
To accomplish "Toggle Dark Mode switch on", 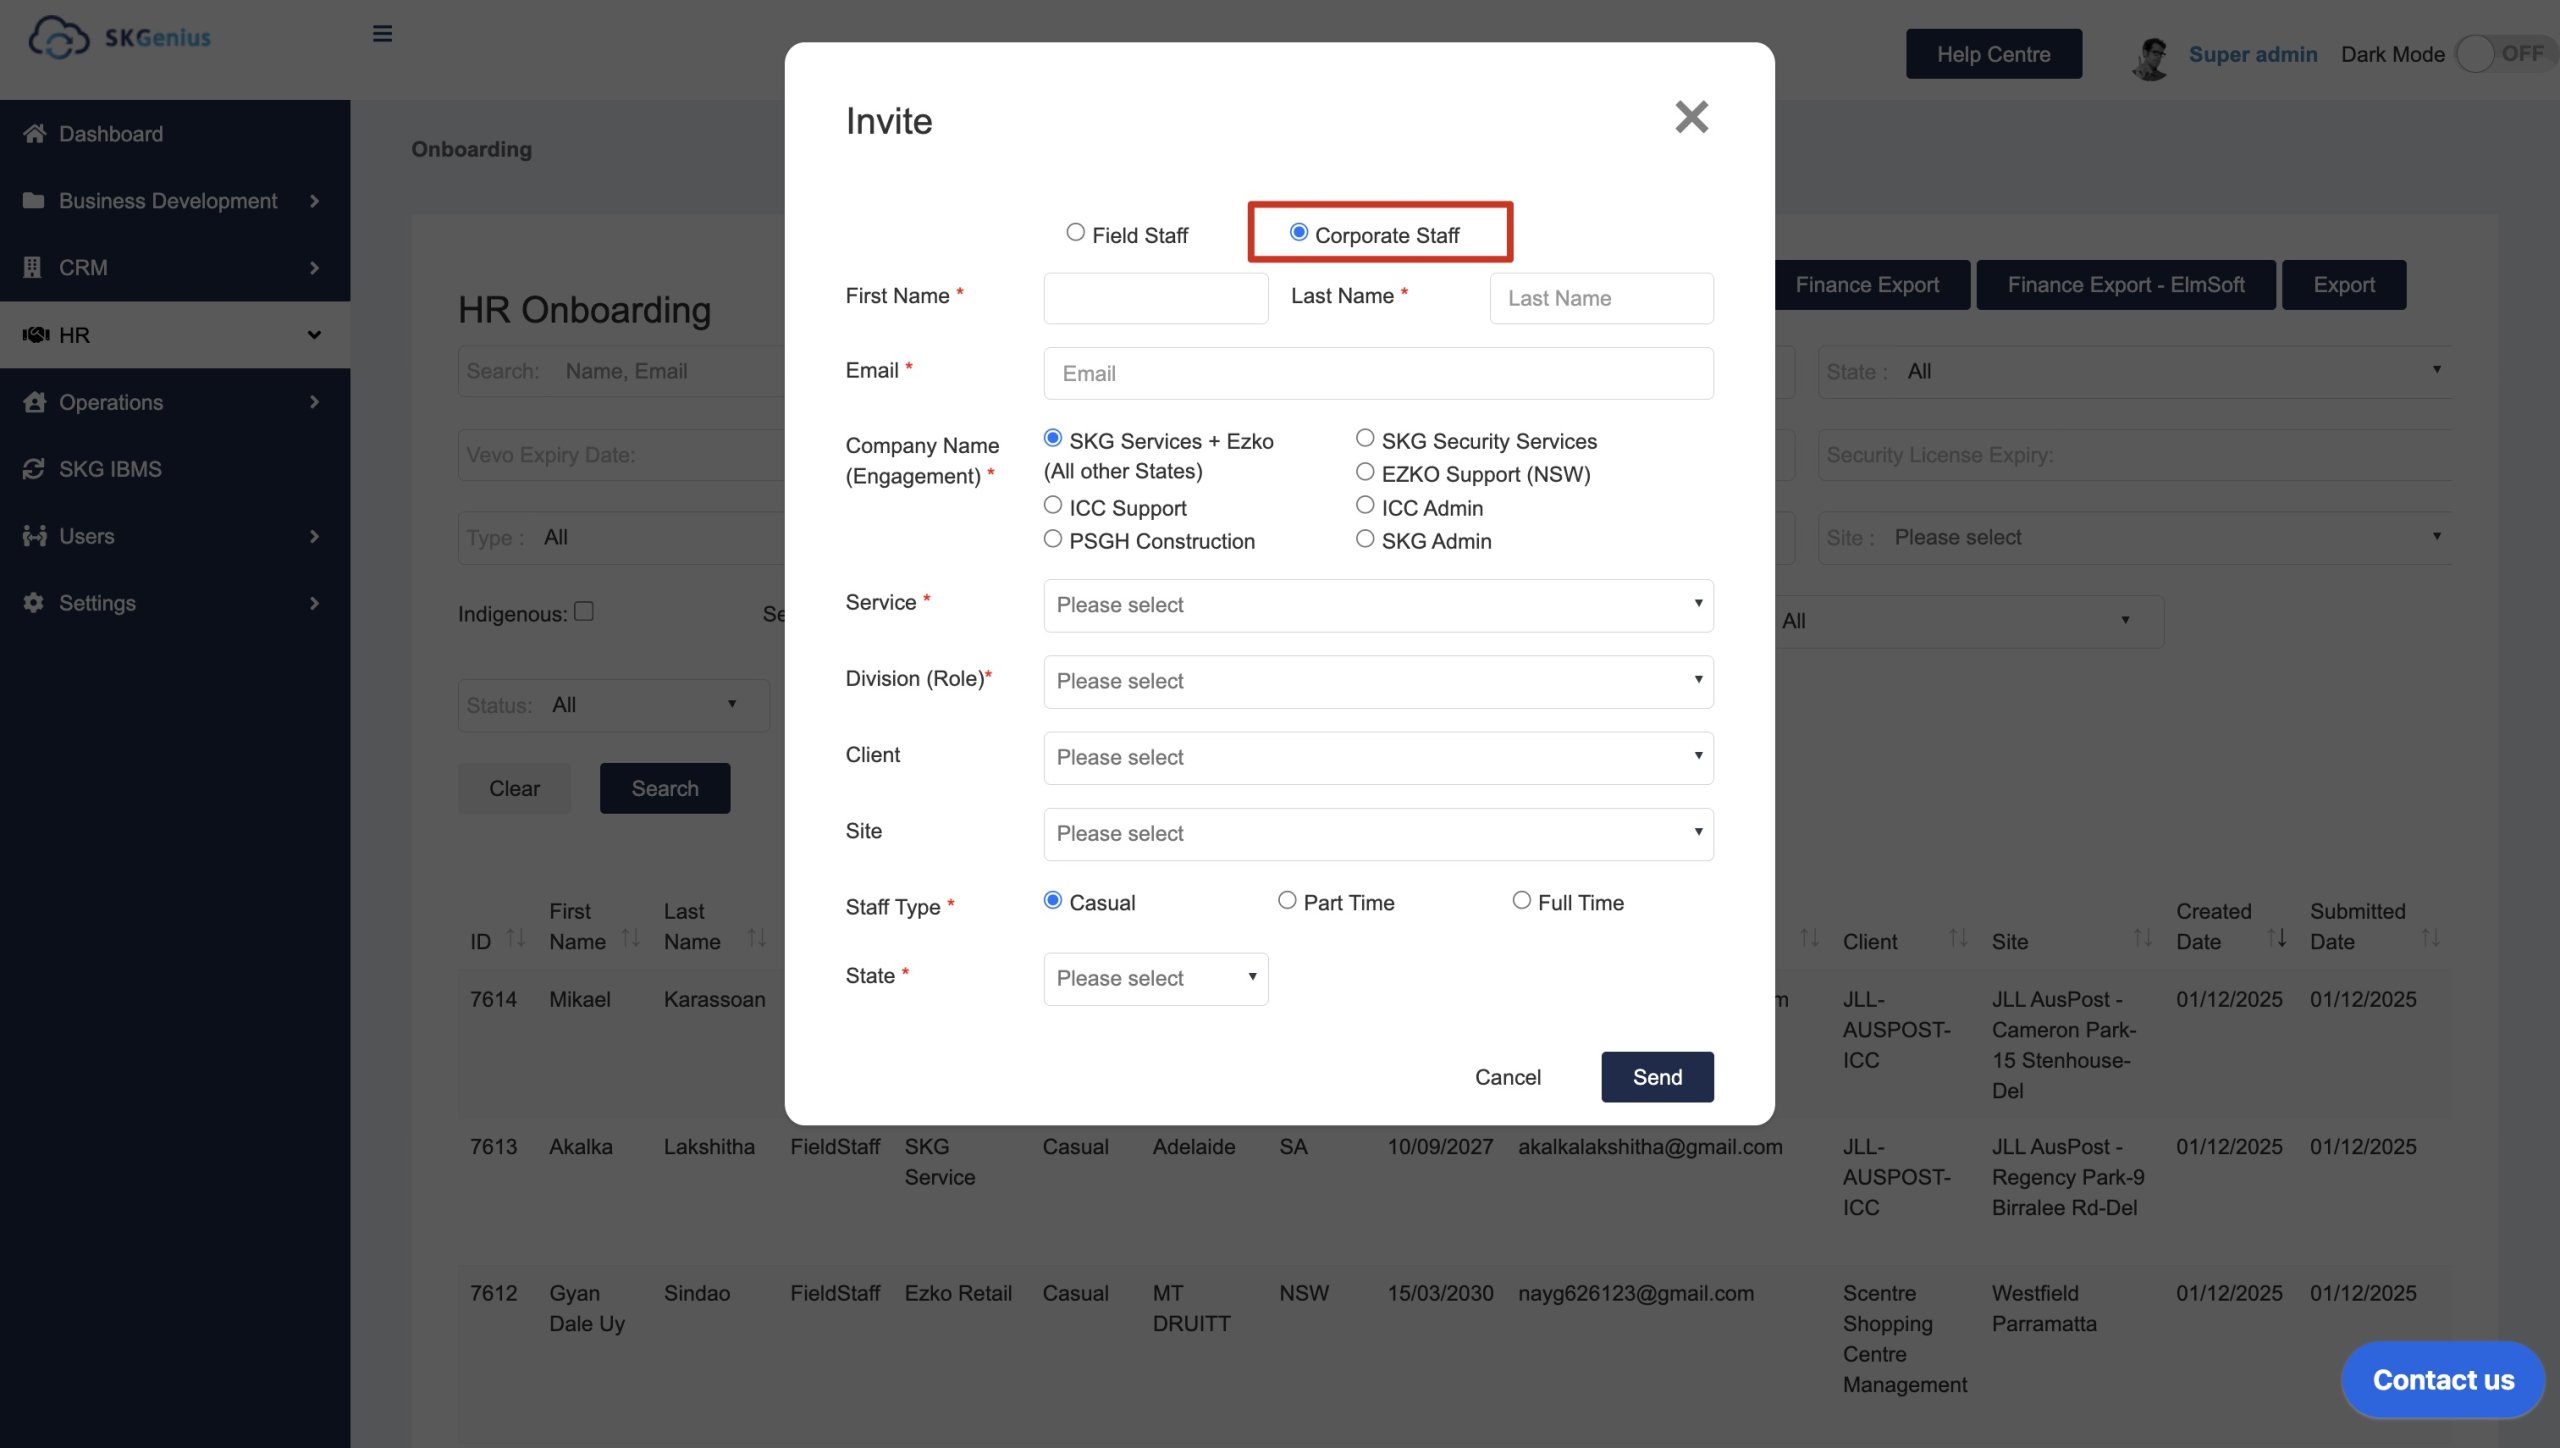I will click(x=2502, y=54).
